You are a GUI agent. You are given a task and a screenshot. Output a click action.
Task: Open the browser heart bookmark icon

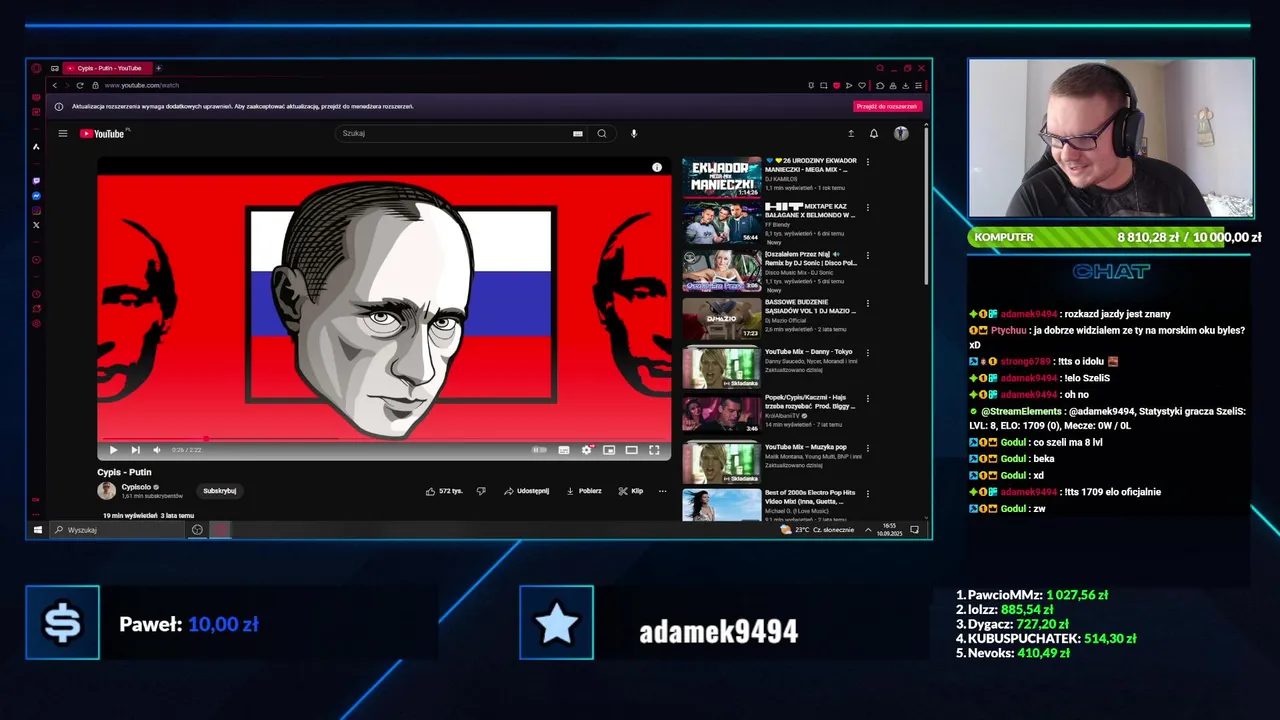[x=862, y=85]
